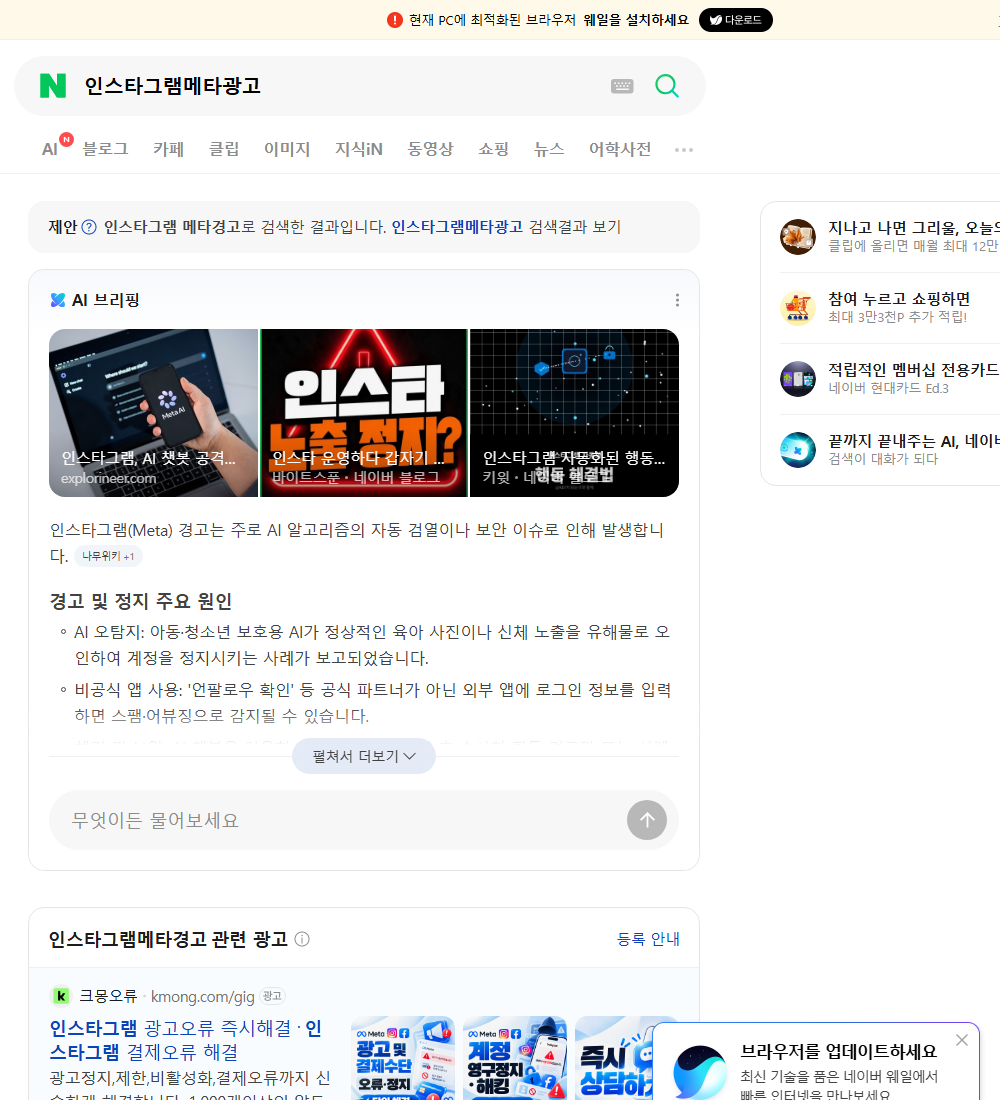
Task: Open the 인스타그램, AI 챗봇 공격 thumbnail
Action: (154, 412)
